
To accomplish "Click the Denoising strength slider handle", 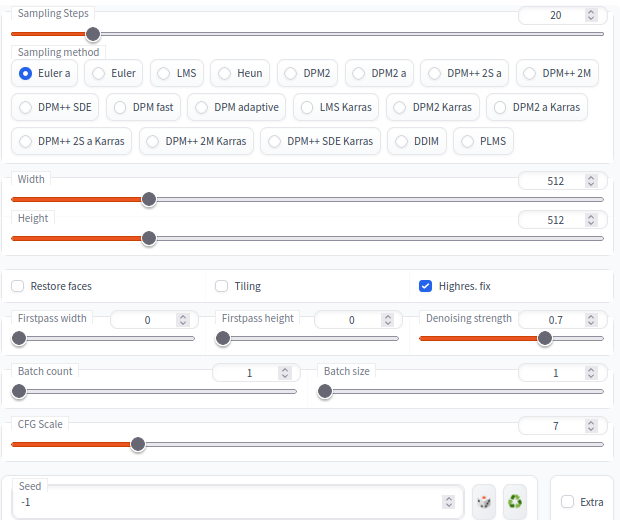I will [x=545, y=338].
